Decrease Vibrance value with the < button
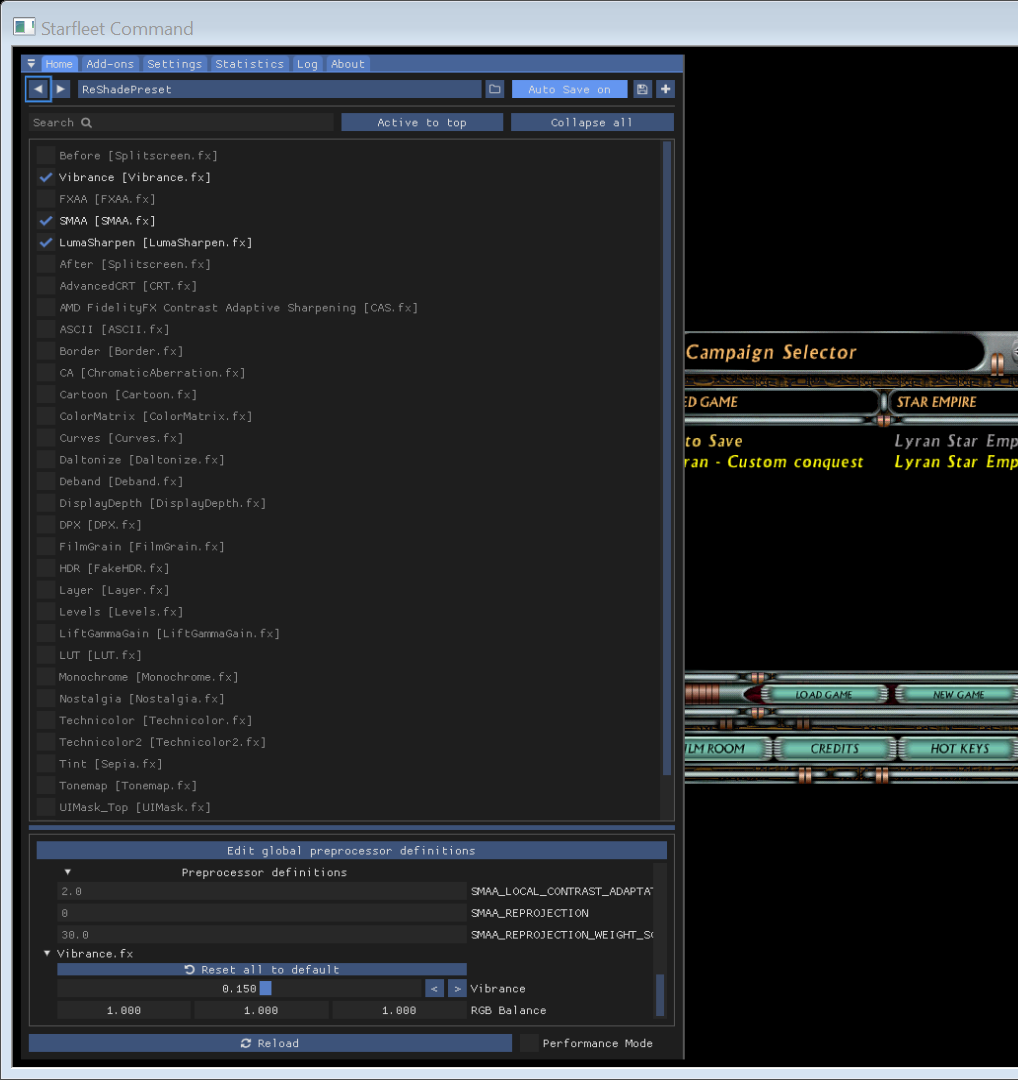The height and width of the screenshot is (1080, 1018). click(434, 989)
